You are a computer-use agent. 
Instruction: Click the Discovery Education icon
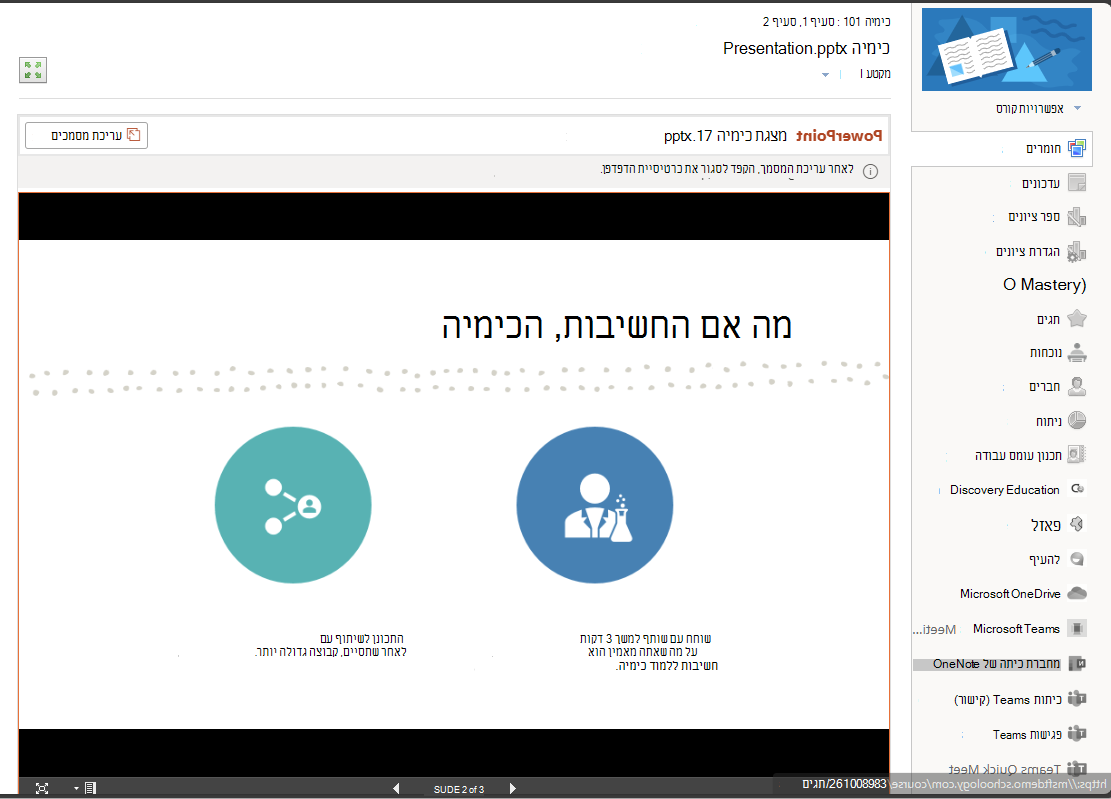(x=1077, y=489)
